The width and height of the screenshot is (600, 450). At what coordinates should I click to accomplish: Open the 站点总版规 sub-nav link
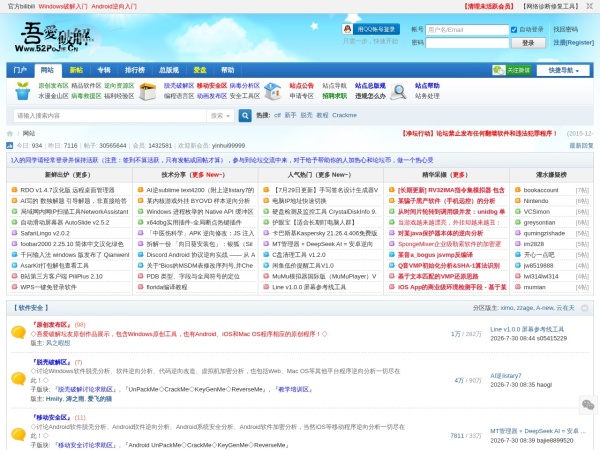click(370, 86)
